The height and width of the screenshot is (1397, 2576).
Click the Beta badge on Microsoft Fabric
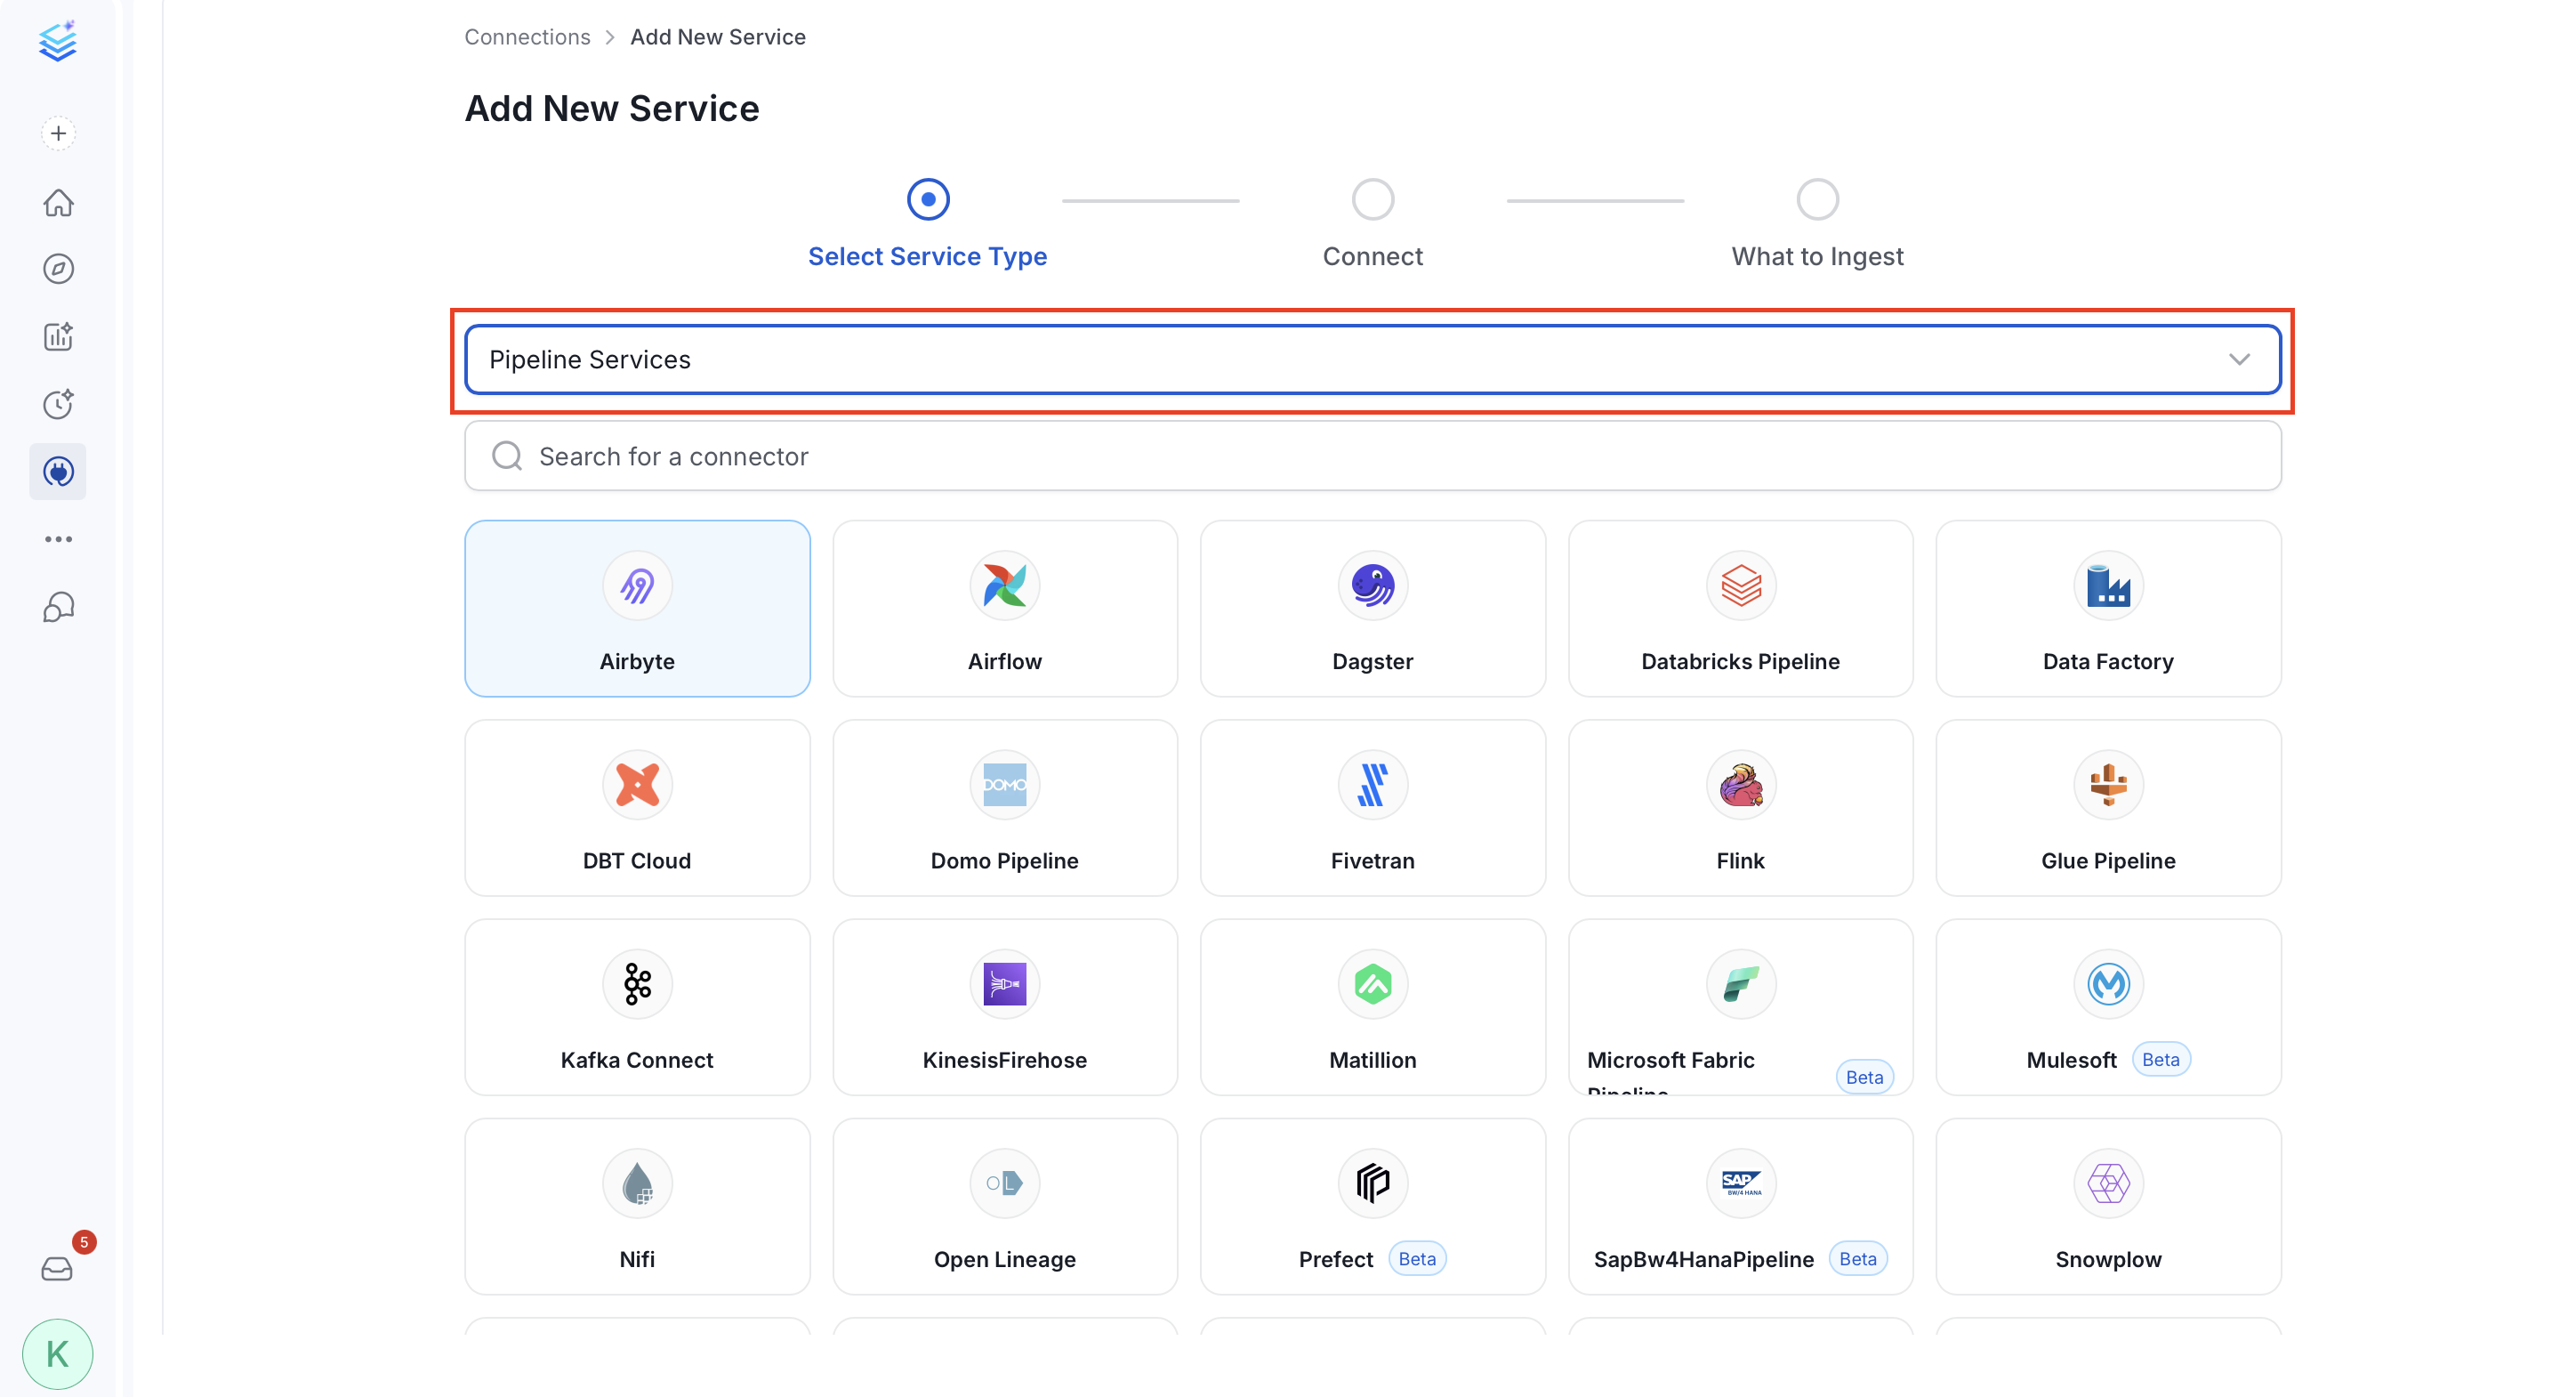click(x=1864, y=1077)
